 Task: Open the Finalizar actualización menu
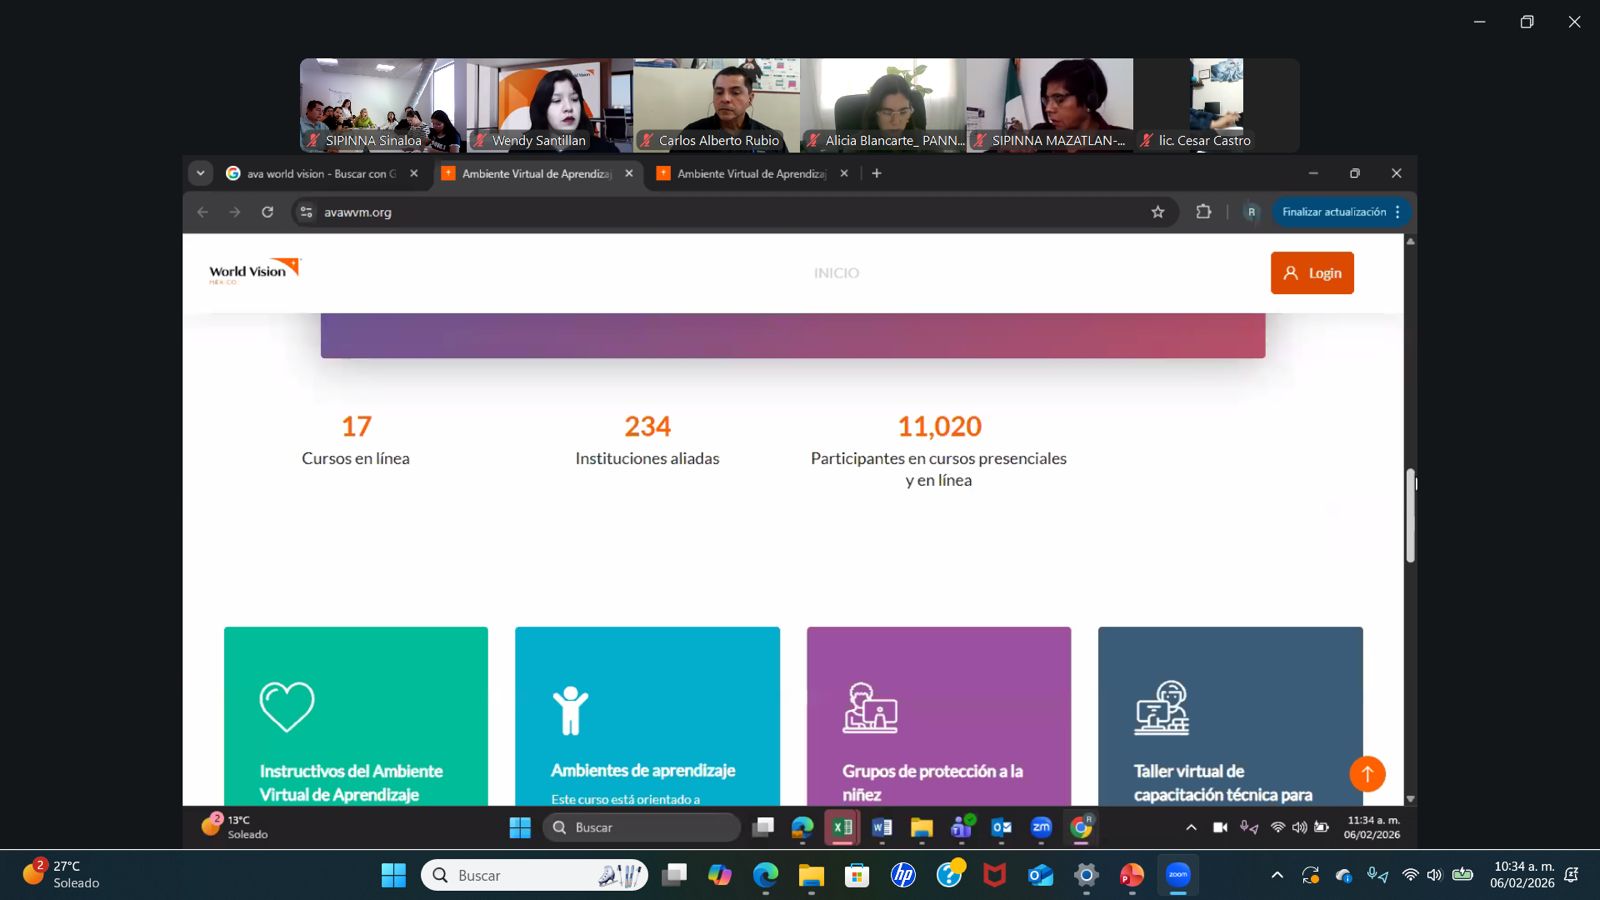(x=1341, y=212)
